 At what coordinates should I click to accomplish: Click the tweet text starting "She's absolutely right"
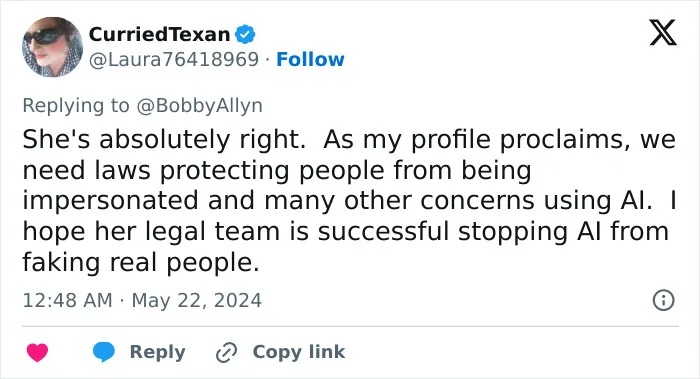pyautogui.click(x=350, y=200)
